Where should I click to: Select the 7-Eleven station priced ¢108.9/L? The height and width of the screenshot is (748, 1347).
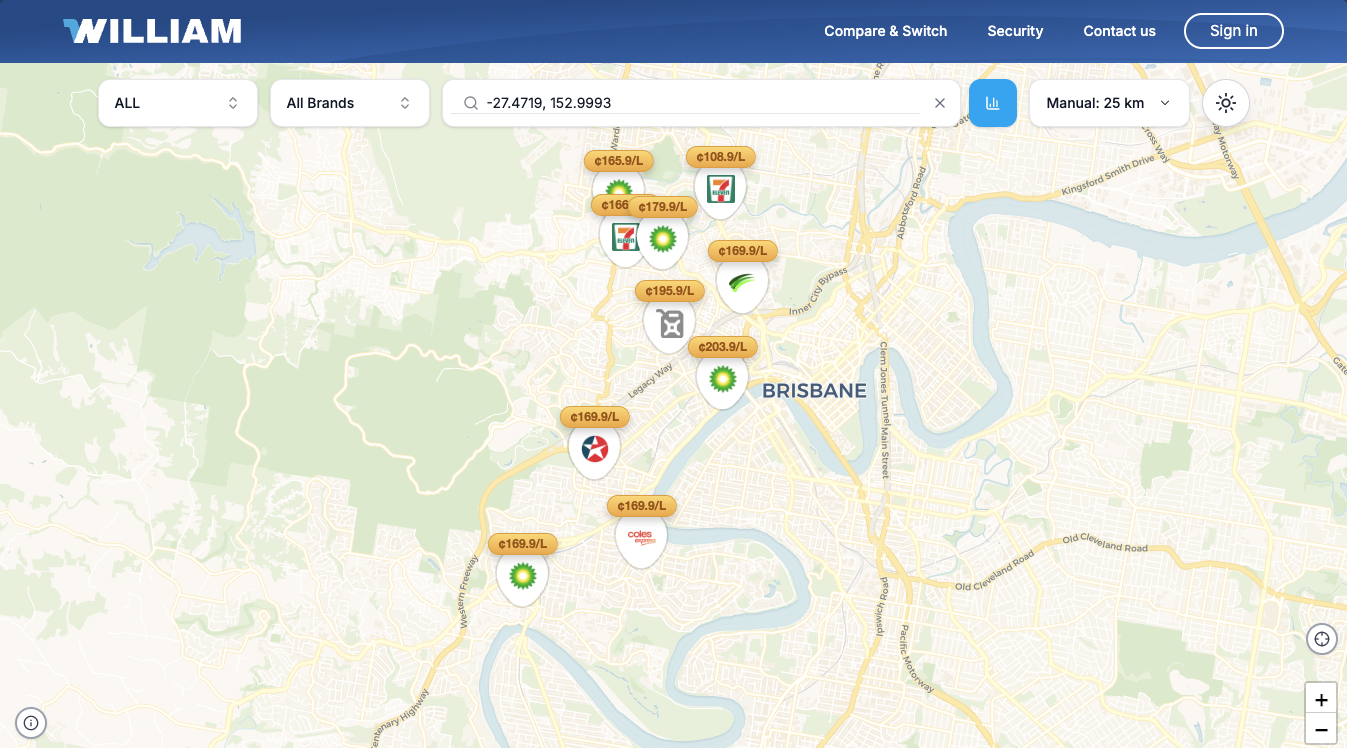pos(720,188)
